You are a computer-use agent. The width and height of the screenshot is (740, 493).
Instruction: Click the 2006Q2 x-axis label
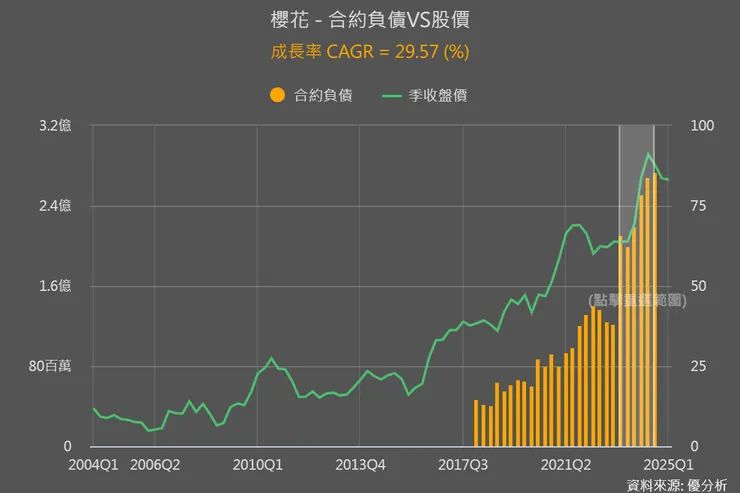pos(155,465)
